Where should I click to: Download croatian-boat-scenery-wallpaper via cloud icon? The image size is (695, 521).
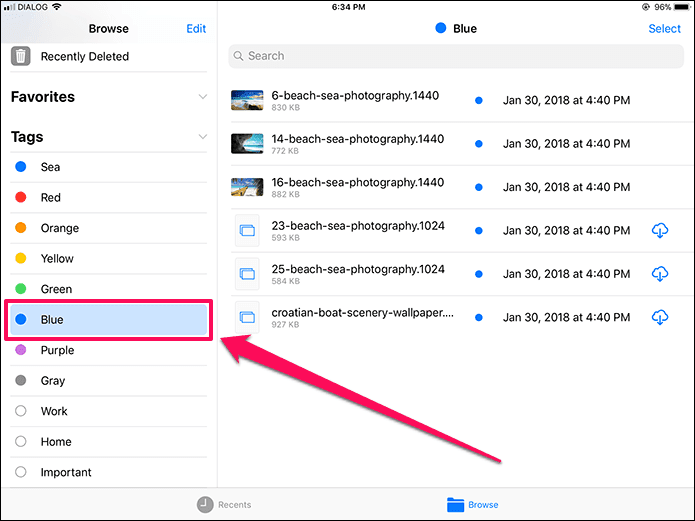660,317
